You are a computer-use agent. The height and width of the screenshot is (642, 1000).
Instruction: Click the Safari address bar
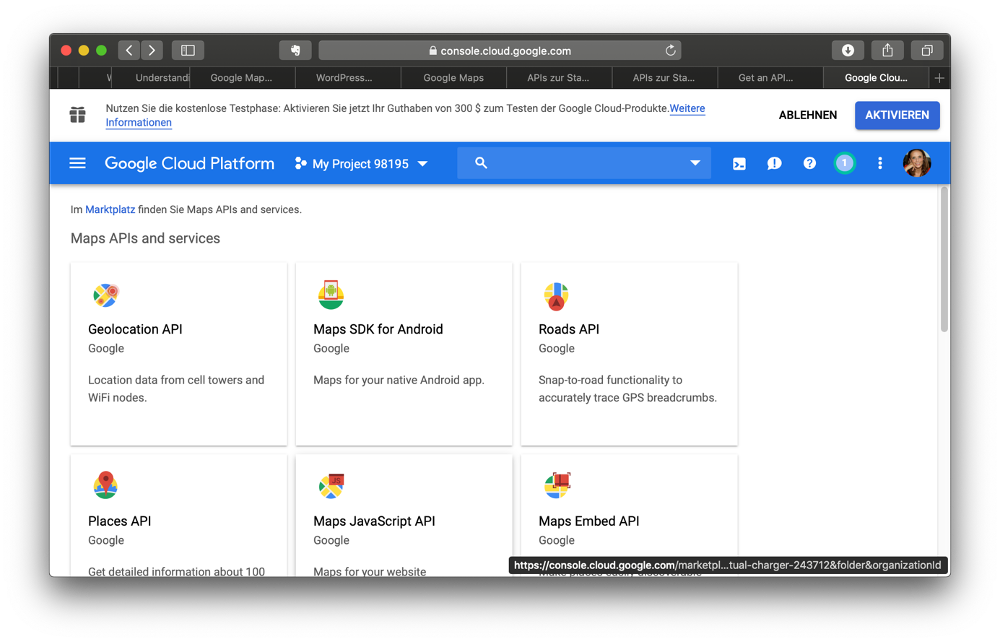point(500,50)
